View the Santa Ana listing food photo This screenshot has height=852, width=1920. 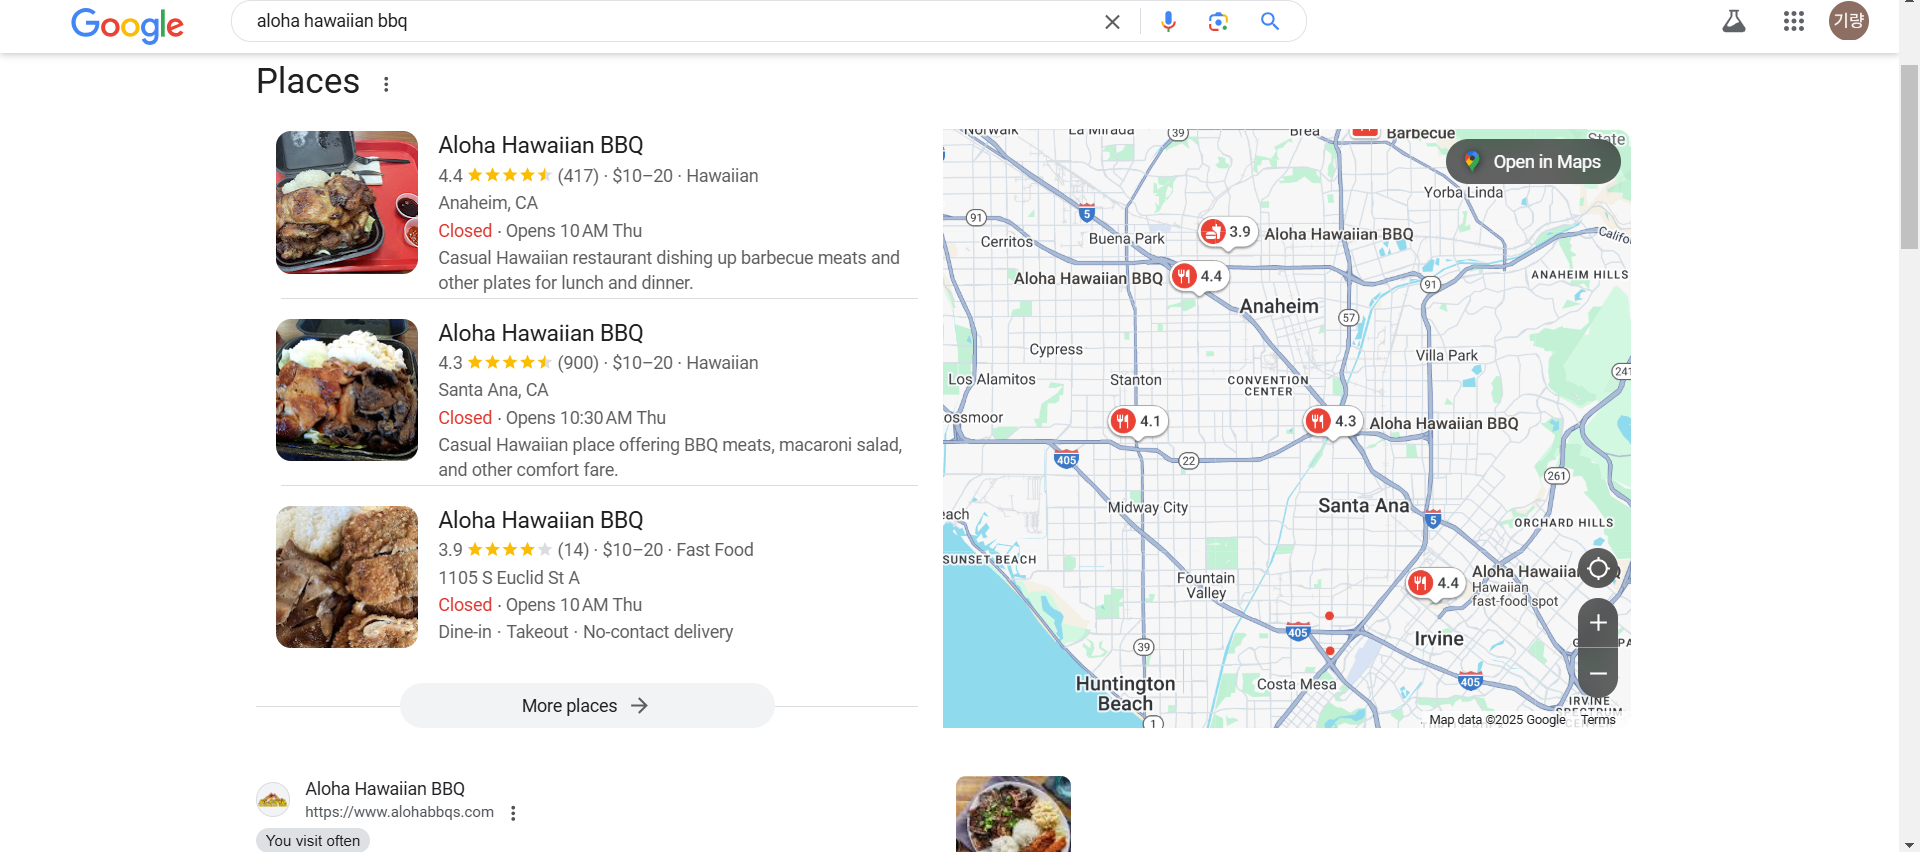coord(347,390)
